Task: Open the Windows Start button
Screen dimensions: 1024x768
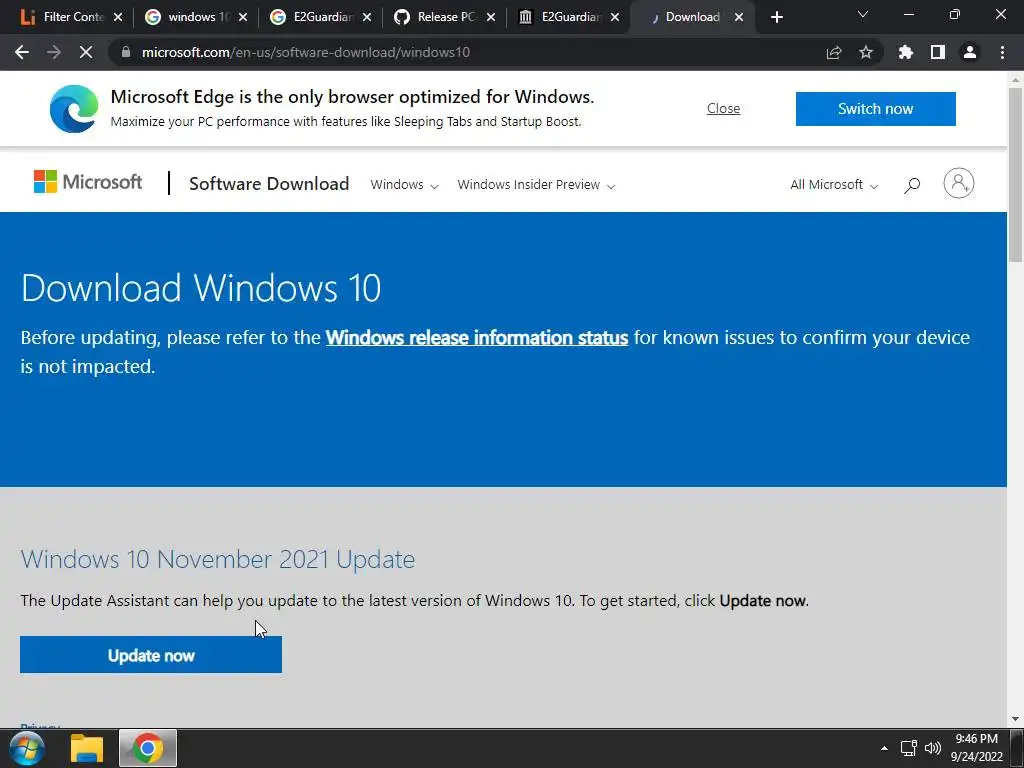Action: pyautogui.click(x=26, y=748)
